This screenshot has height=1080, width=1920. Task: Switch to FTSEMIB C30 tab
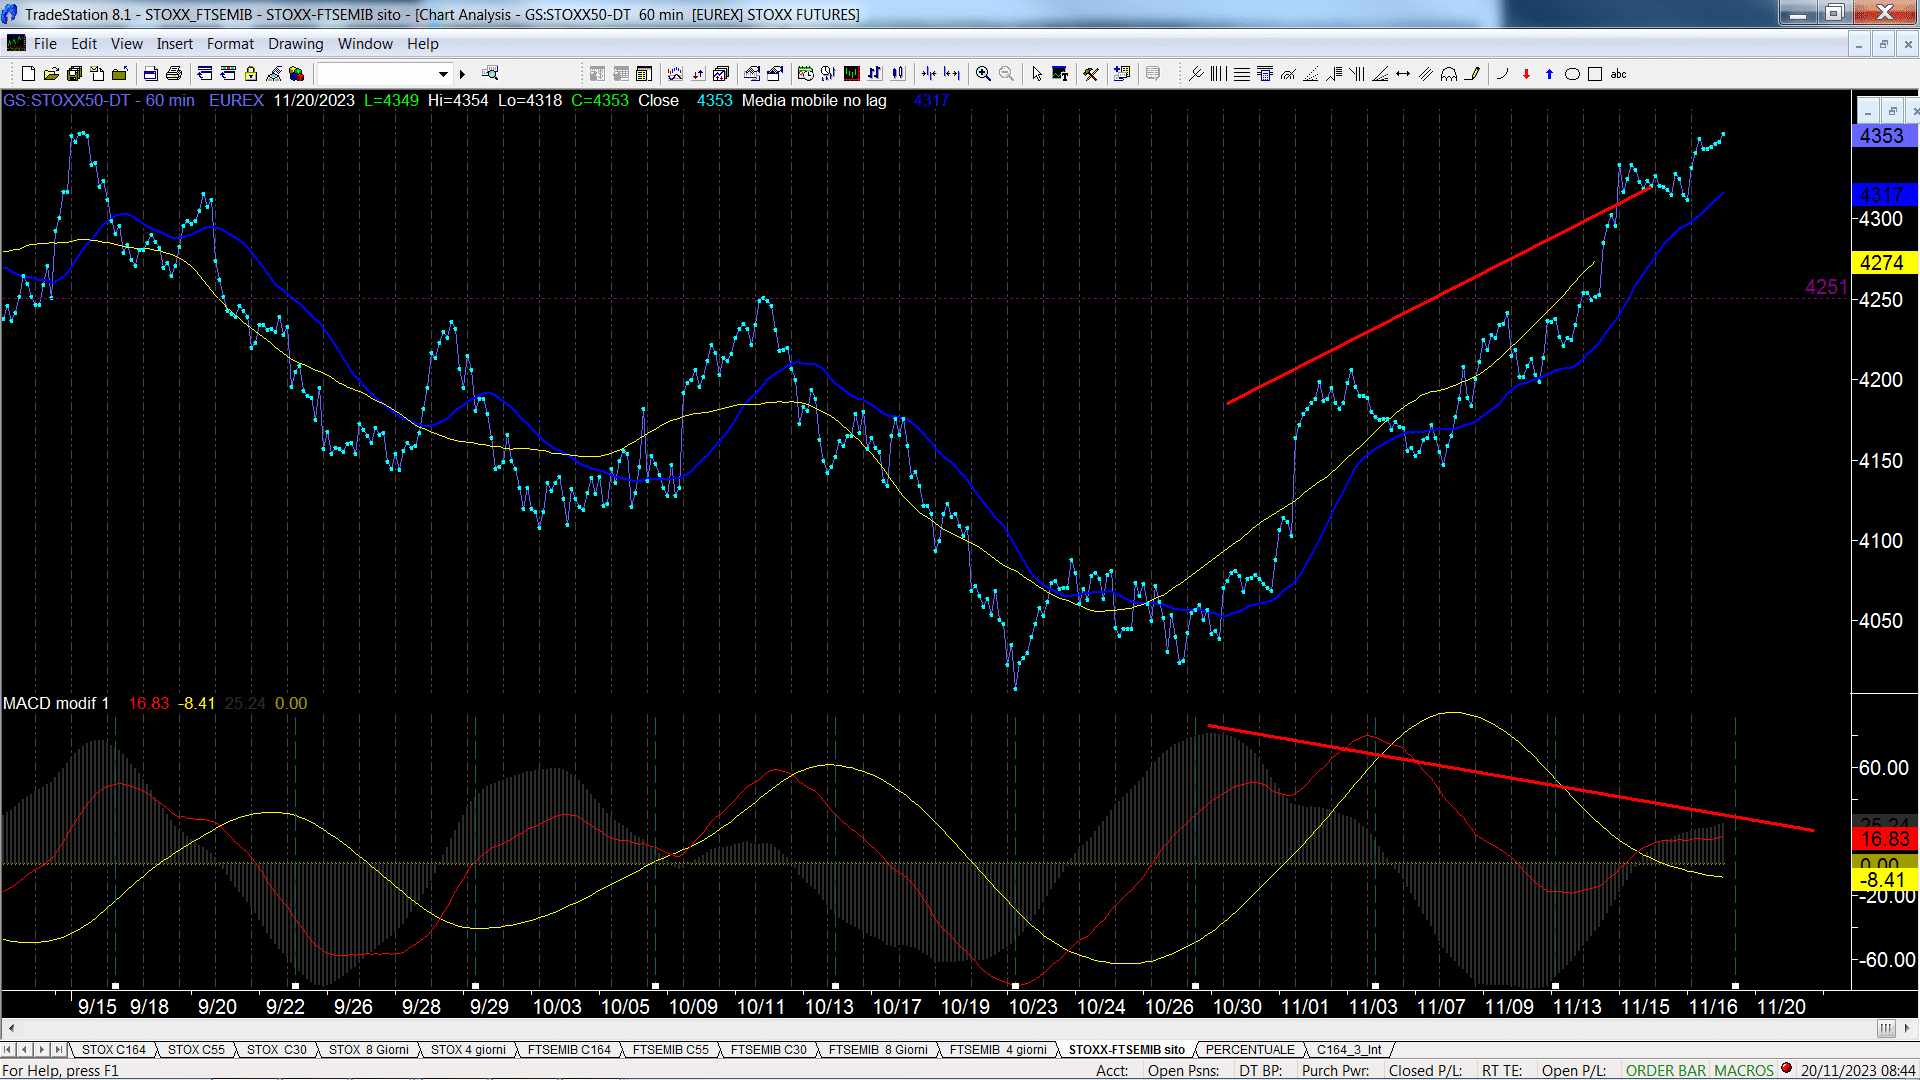click(769, 1049)
